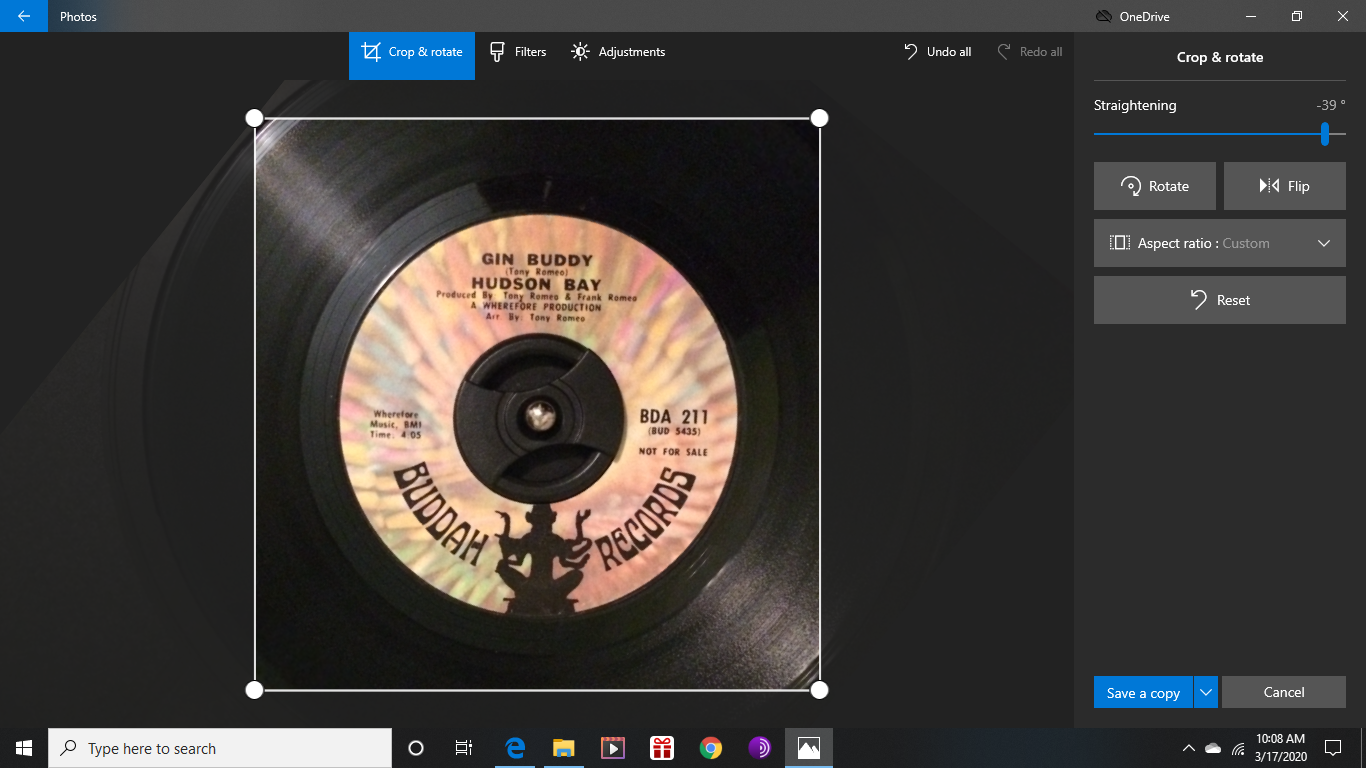
Task: Launch Google Chrome from the taskbar
Action: [x=711, y=748]
